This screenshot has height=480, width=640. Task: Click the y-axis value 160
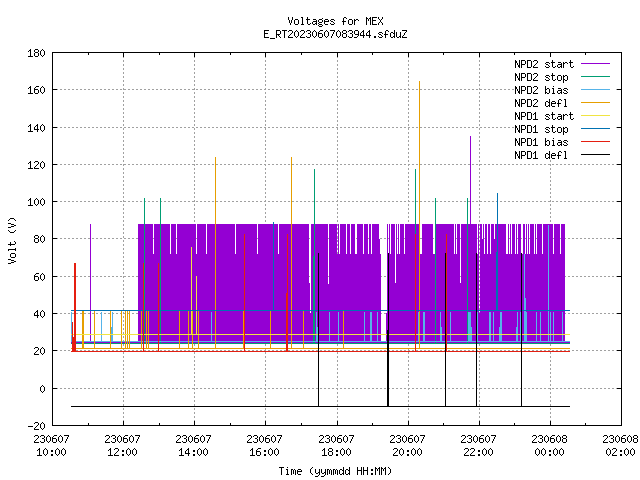[36, 90]
